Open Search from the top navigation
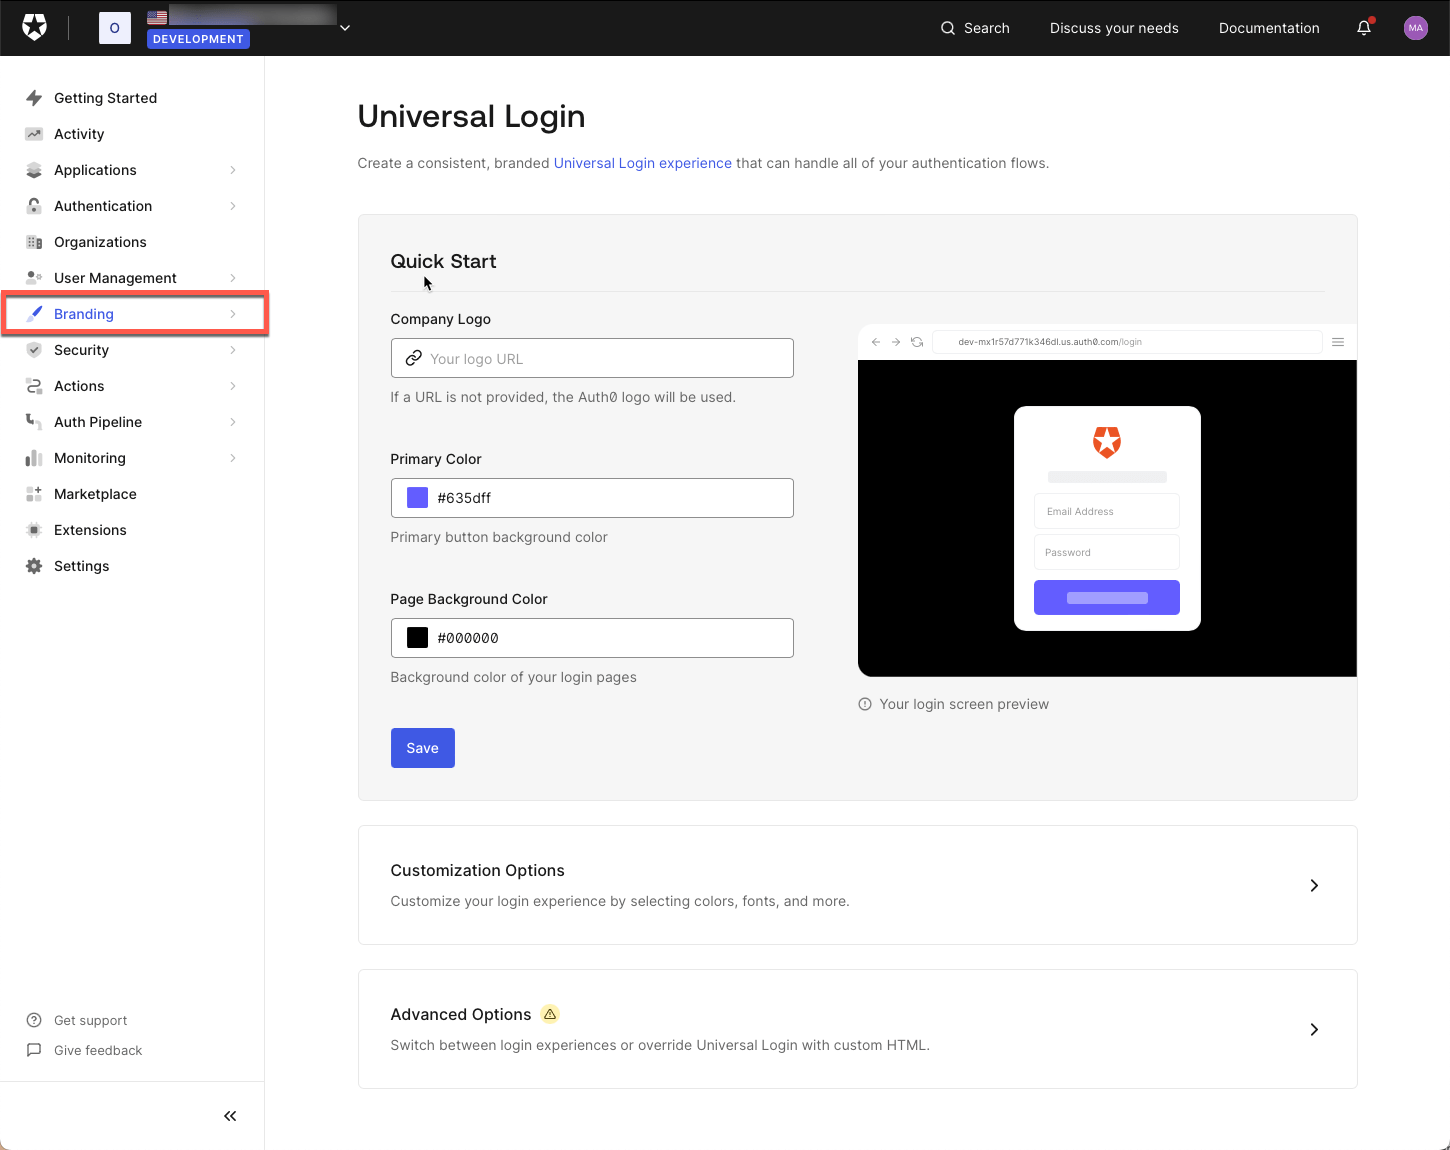 [x=973, y=28]
